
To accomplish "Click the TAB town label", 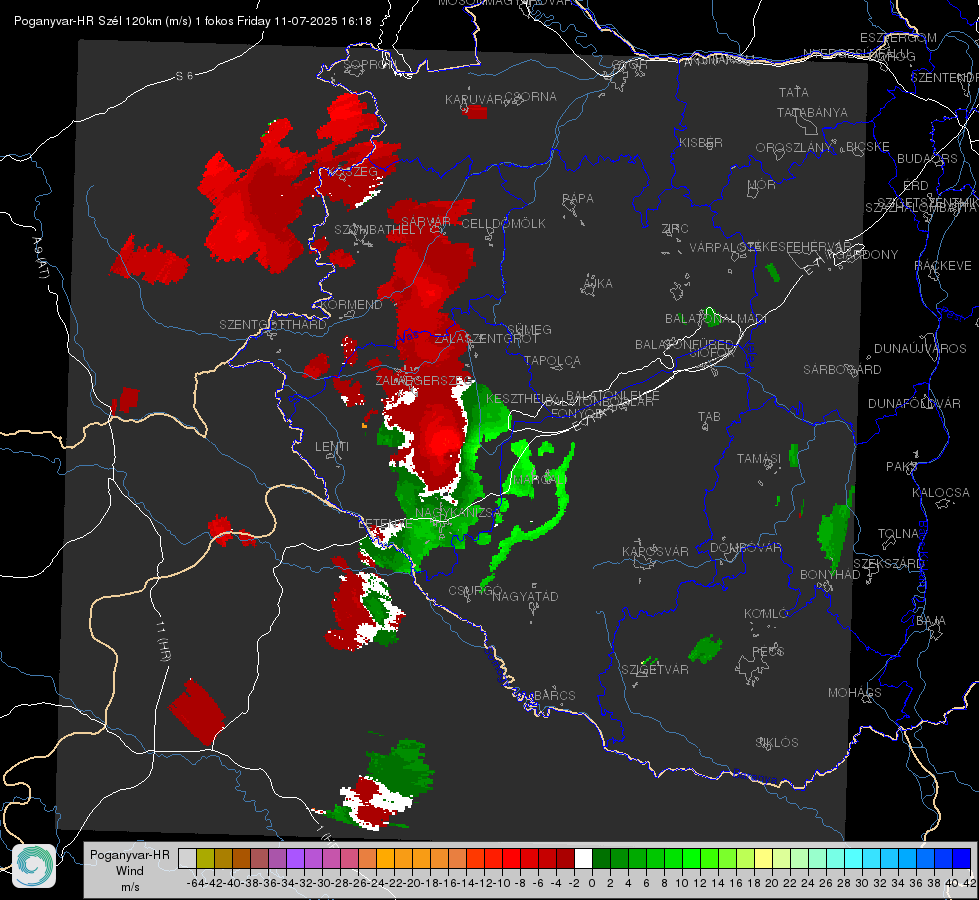I will [x=709, y=417].
